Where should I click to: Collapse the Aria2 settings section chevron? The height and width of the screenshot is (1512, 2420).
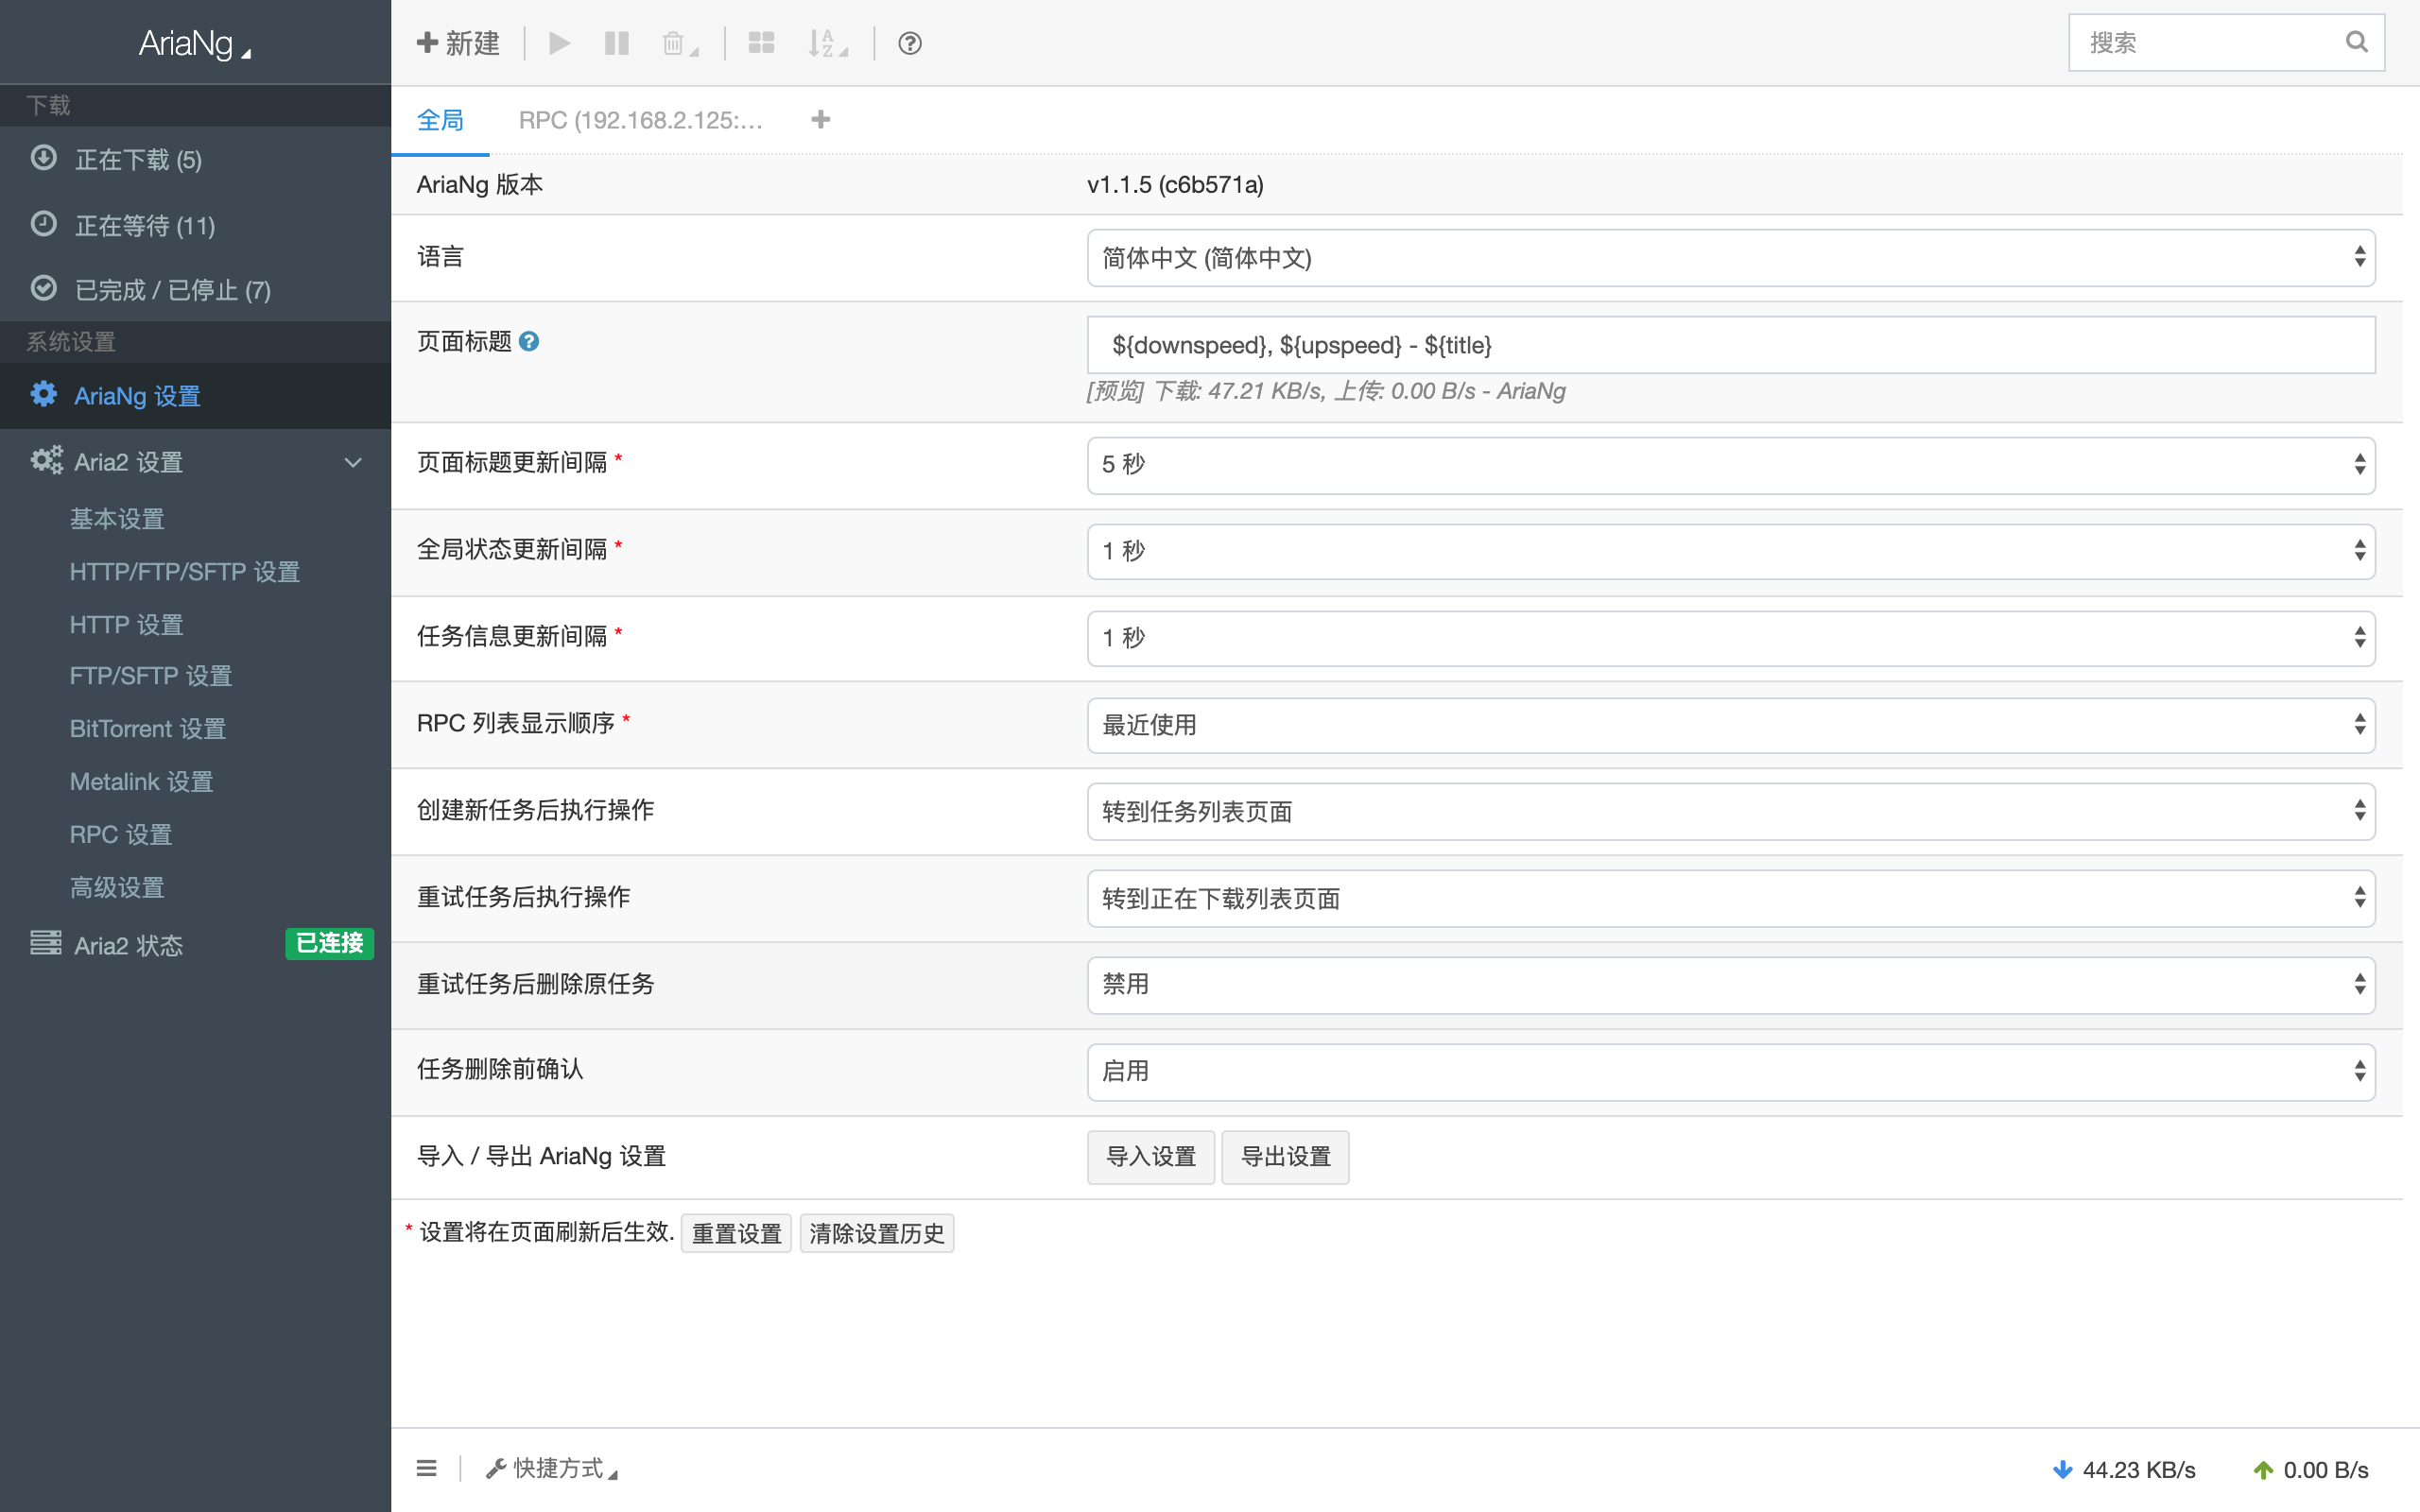point(353,462)
